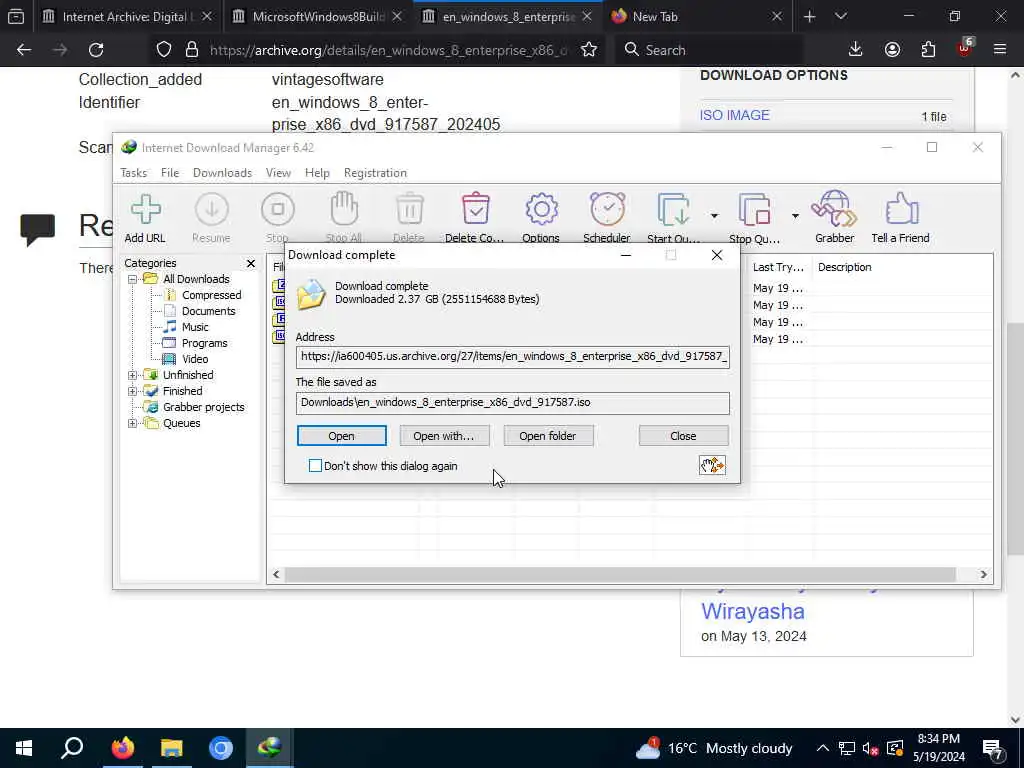Click the tracking protection shield icon

point(164,50)
